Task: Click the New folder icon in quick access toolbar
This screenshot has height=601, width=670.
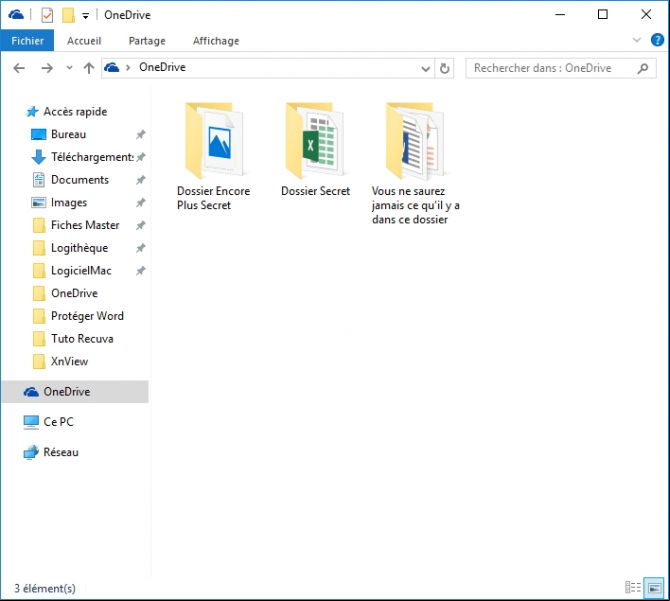Action: [x=68, y=15]
